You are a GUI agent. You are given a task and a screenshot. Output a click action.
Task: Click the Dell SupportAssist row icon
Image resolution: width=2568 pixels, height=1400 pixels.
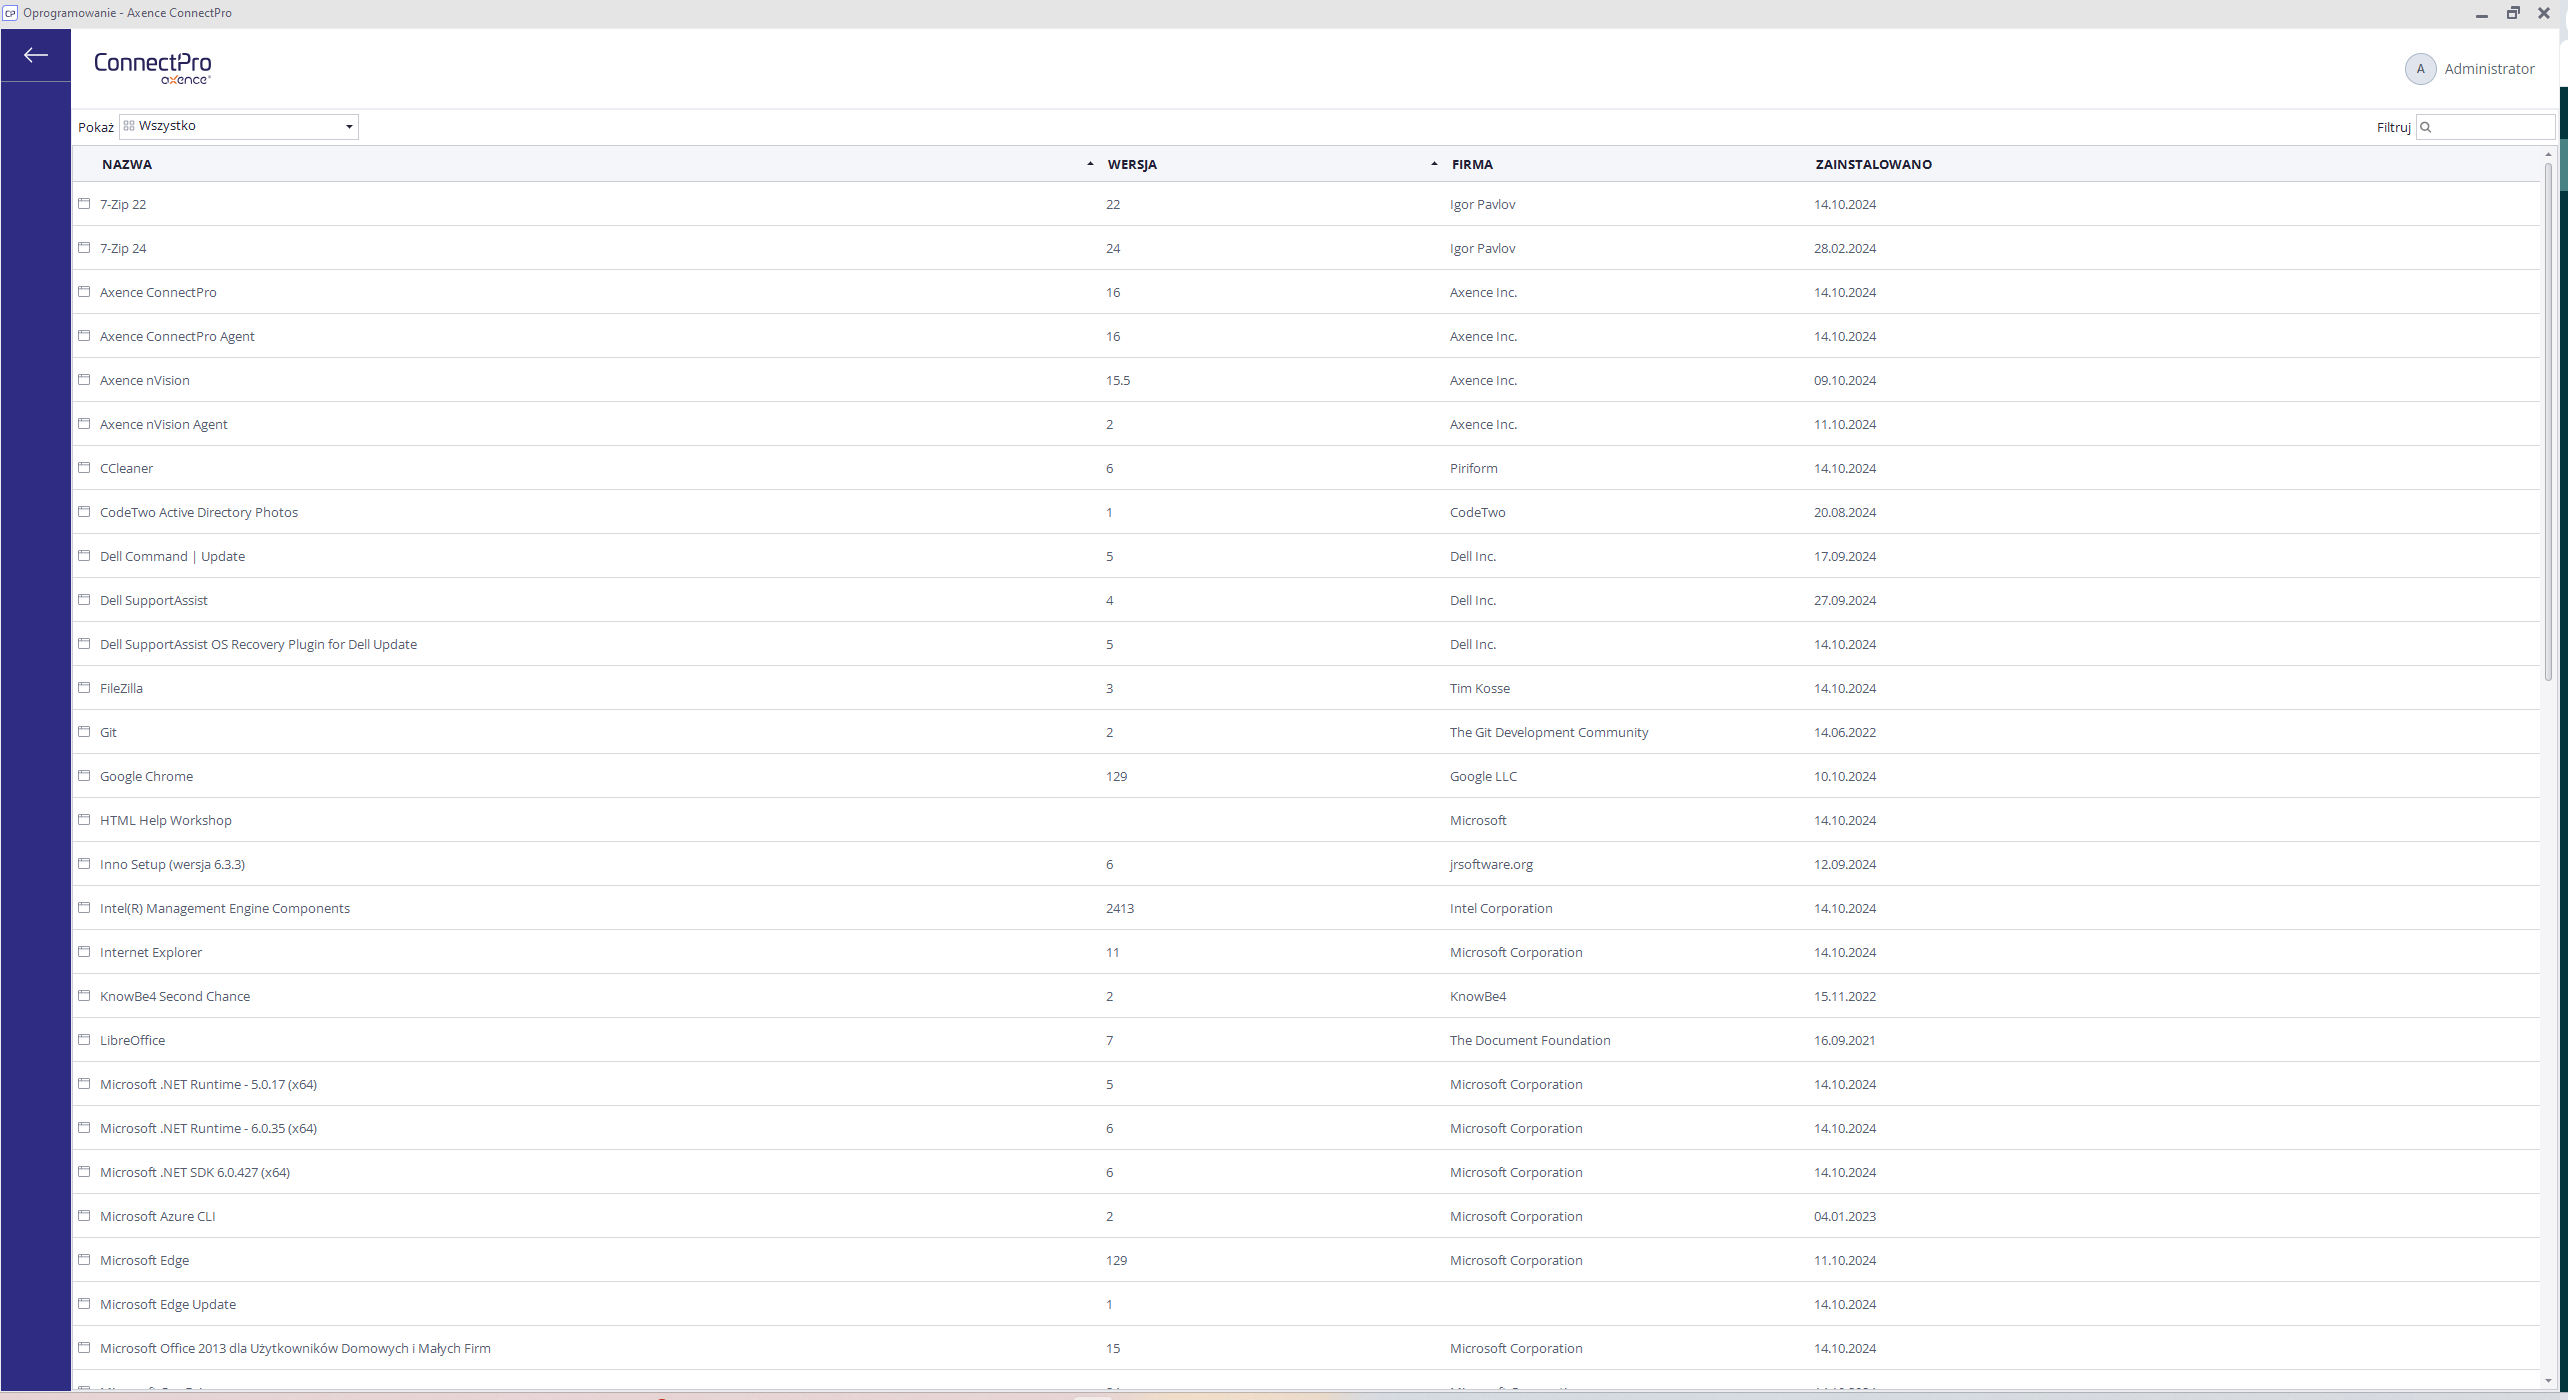[x=84, y=600]
